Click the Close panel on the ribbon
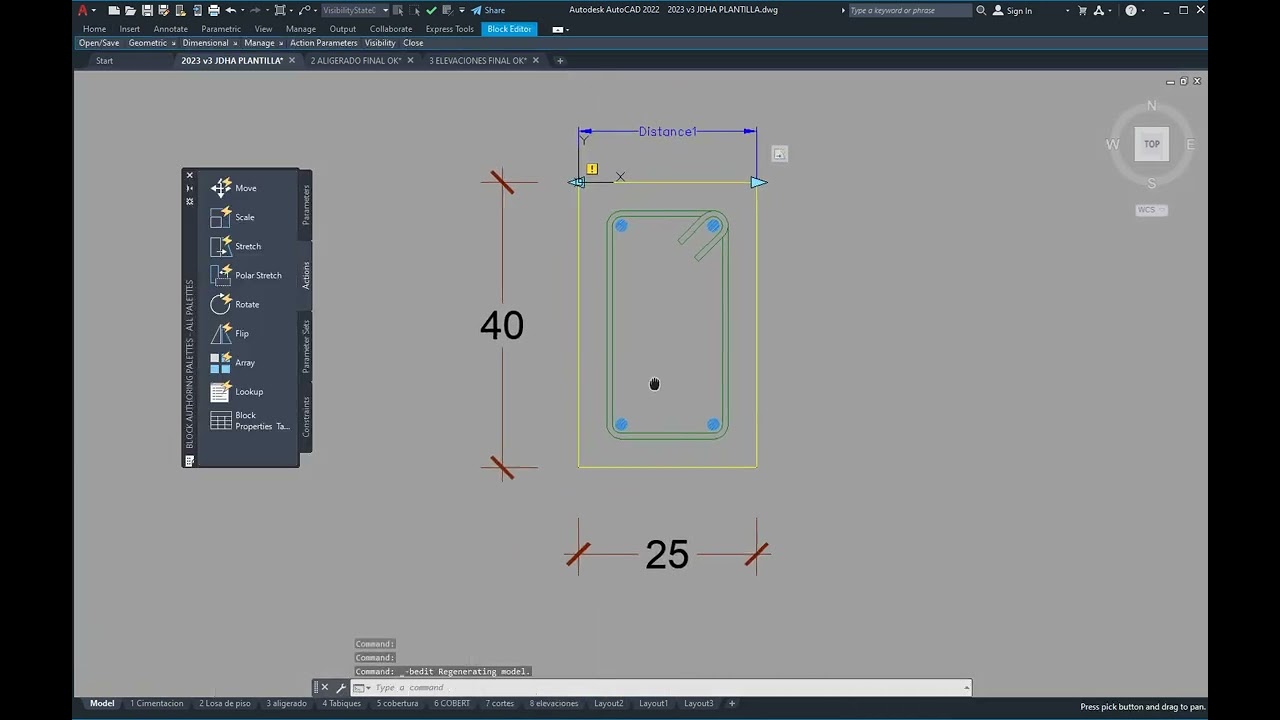This screenshot has height=720, width=1280. click(x=413, y=43)
